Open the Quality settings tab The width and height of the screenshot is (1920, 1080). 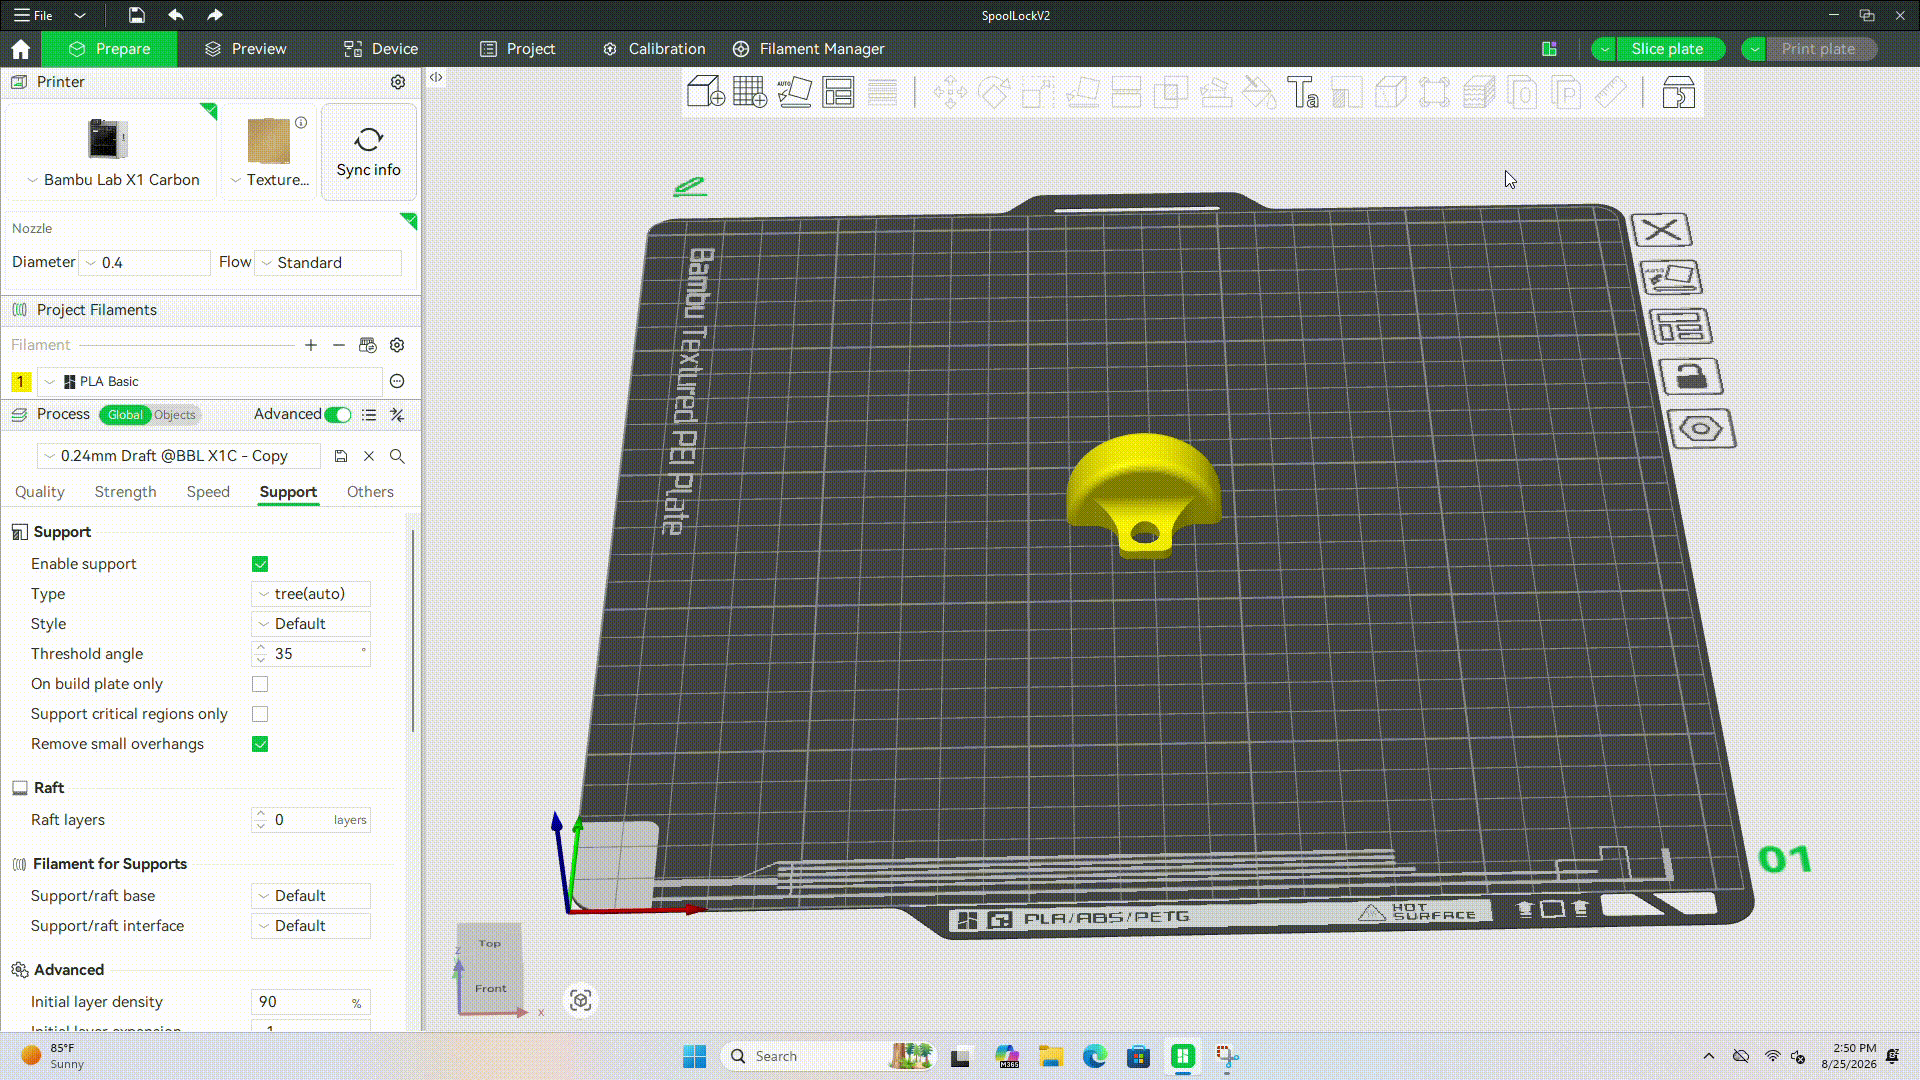pyautogui.click(x=40, y=492)
